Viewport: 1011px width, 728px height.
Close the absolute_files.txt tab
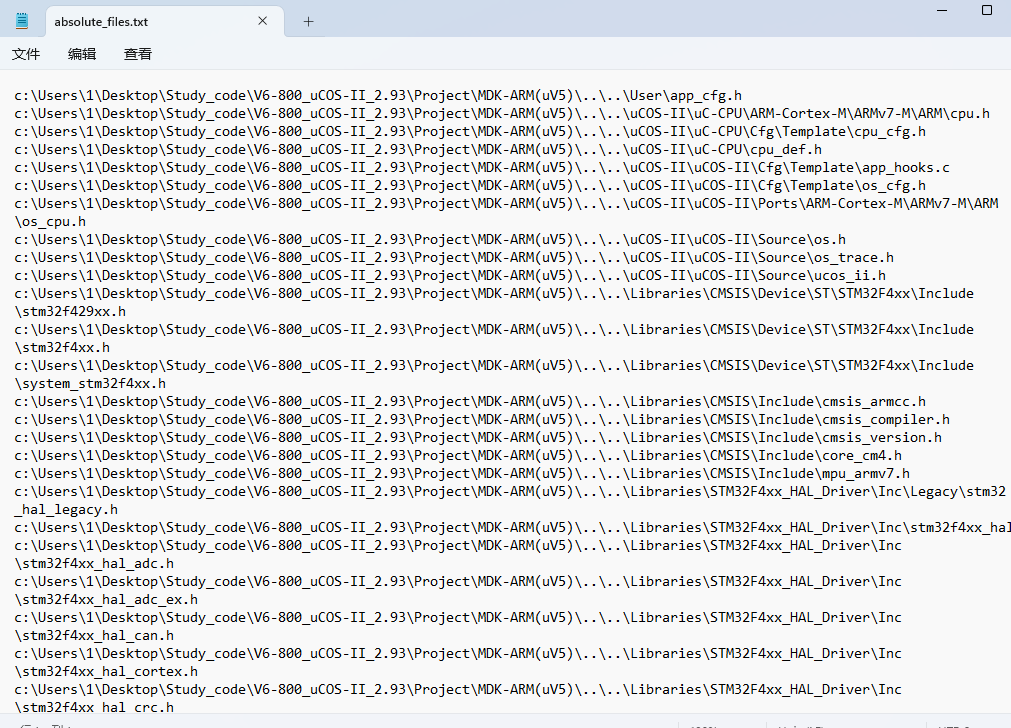pos(262,21)
